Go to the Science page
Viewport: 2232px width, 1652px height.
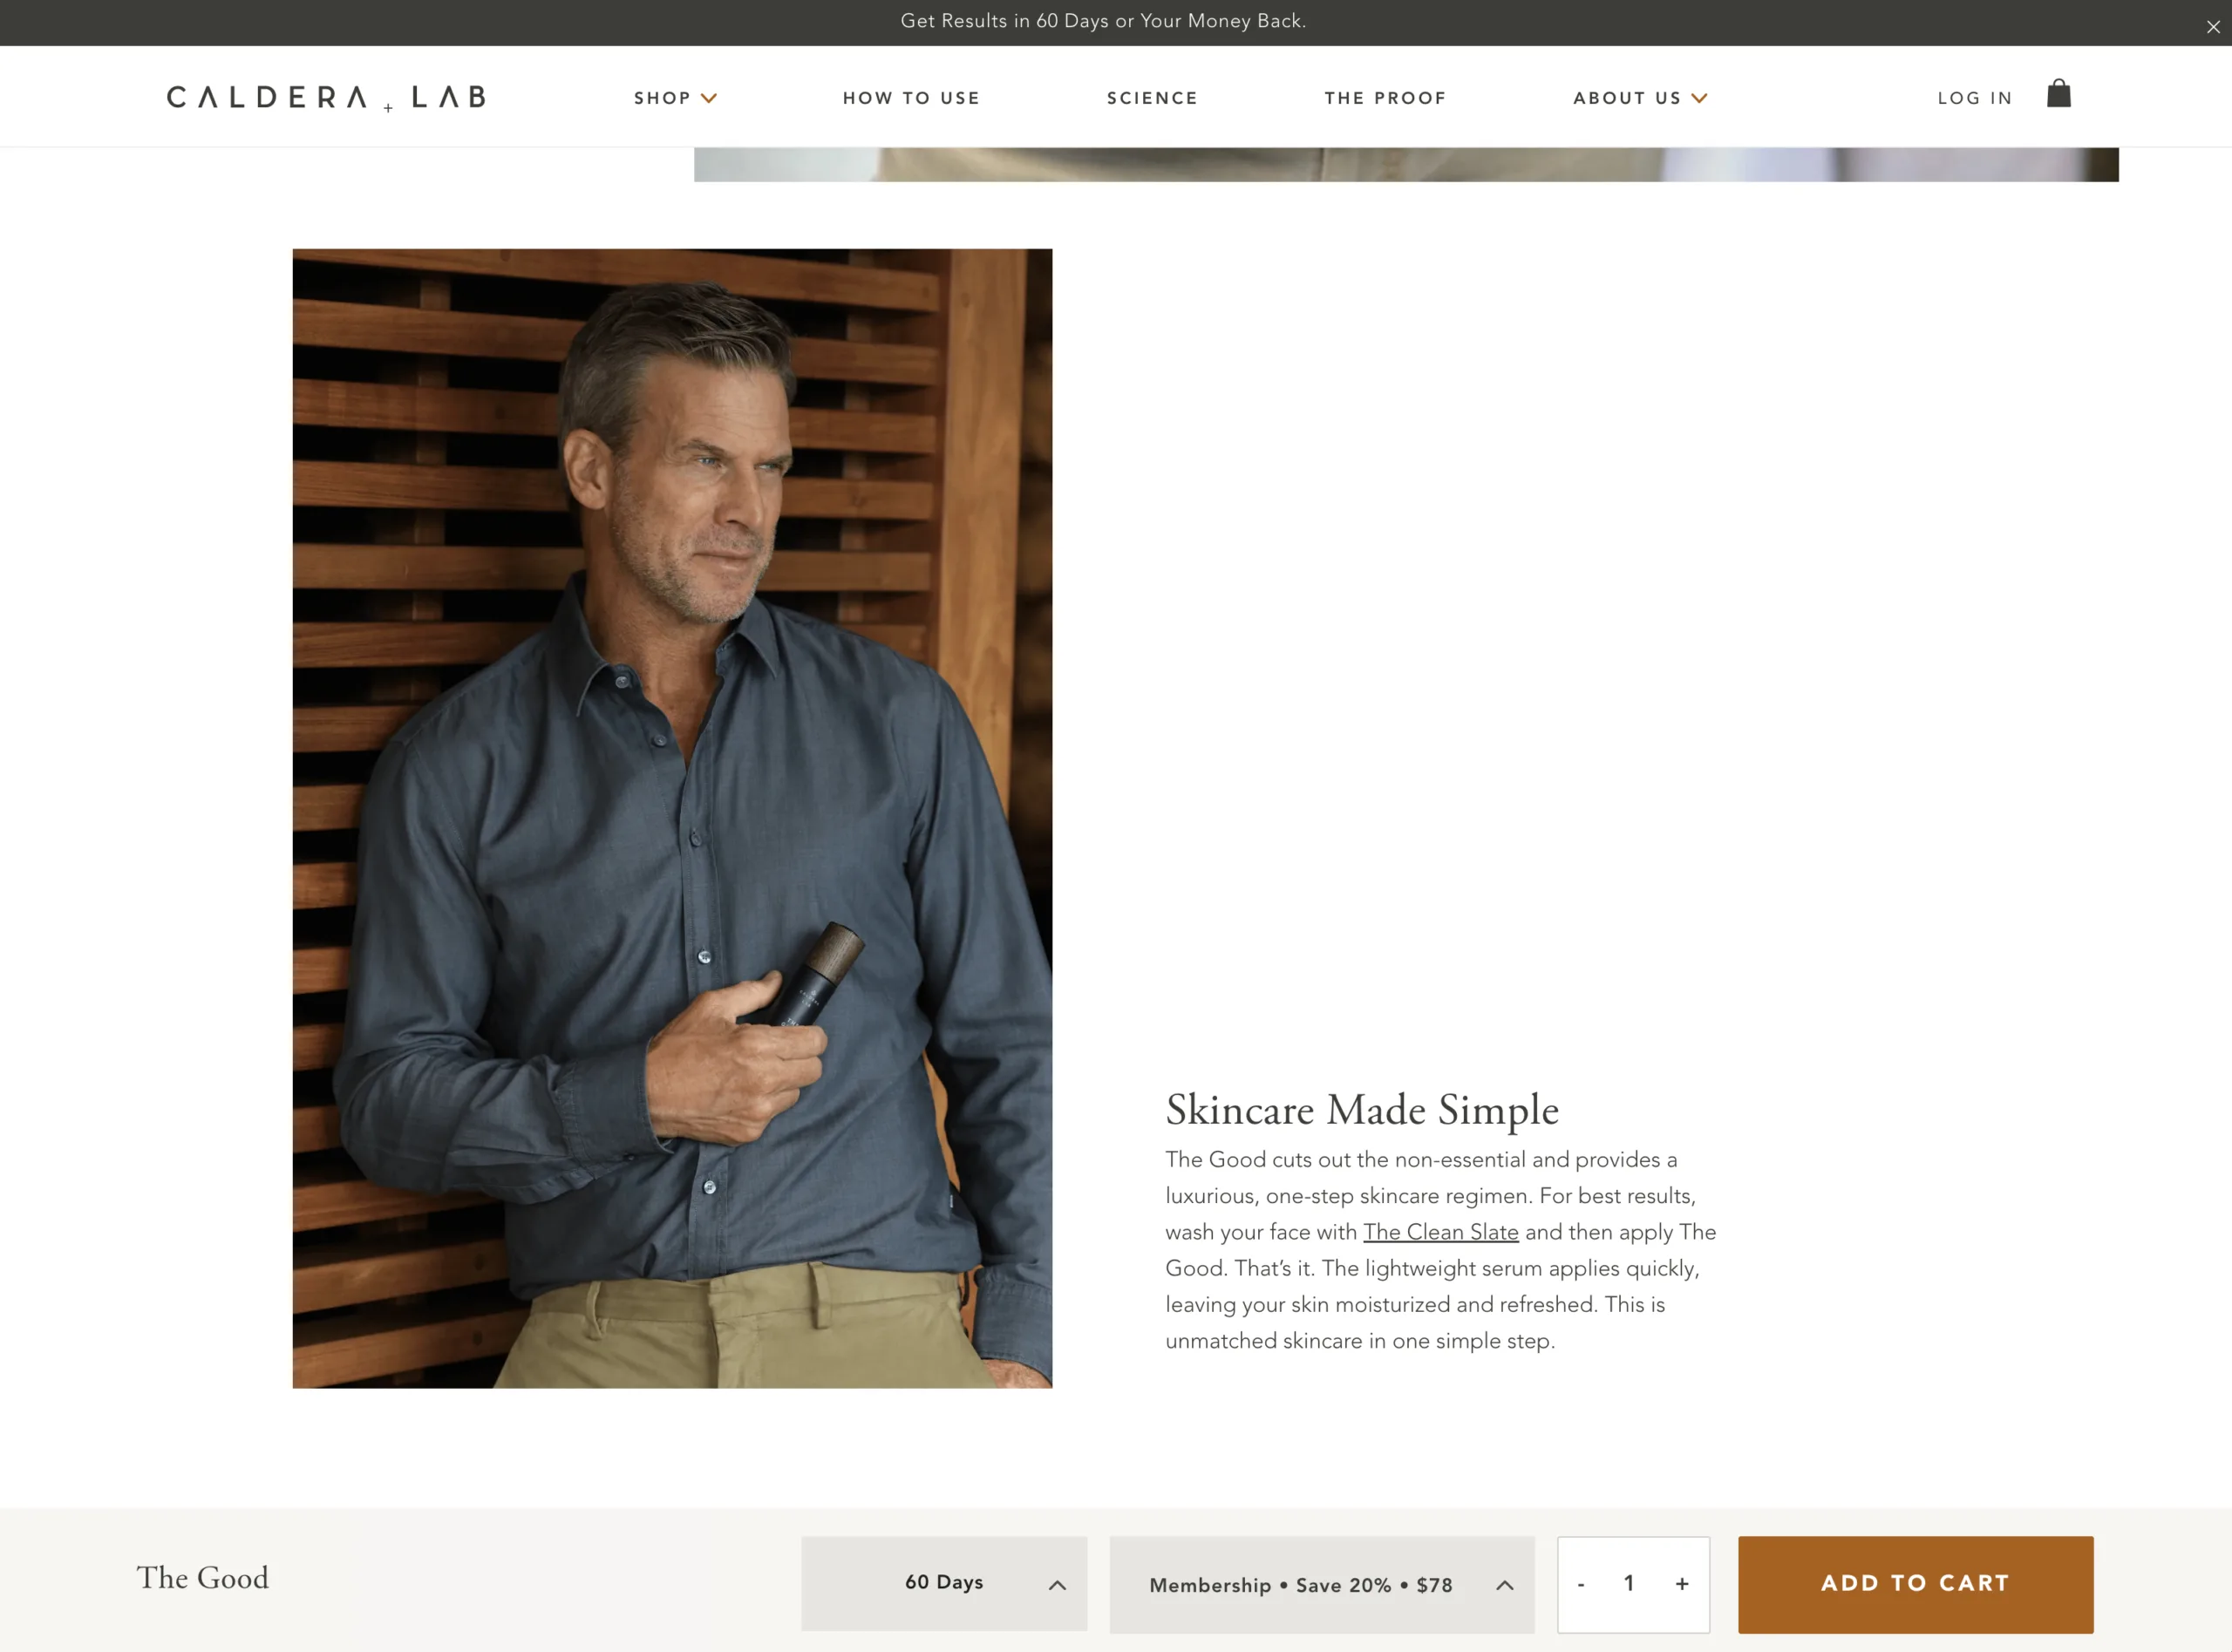1152,98
